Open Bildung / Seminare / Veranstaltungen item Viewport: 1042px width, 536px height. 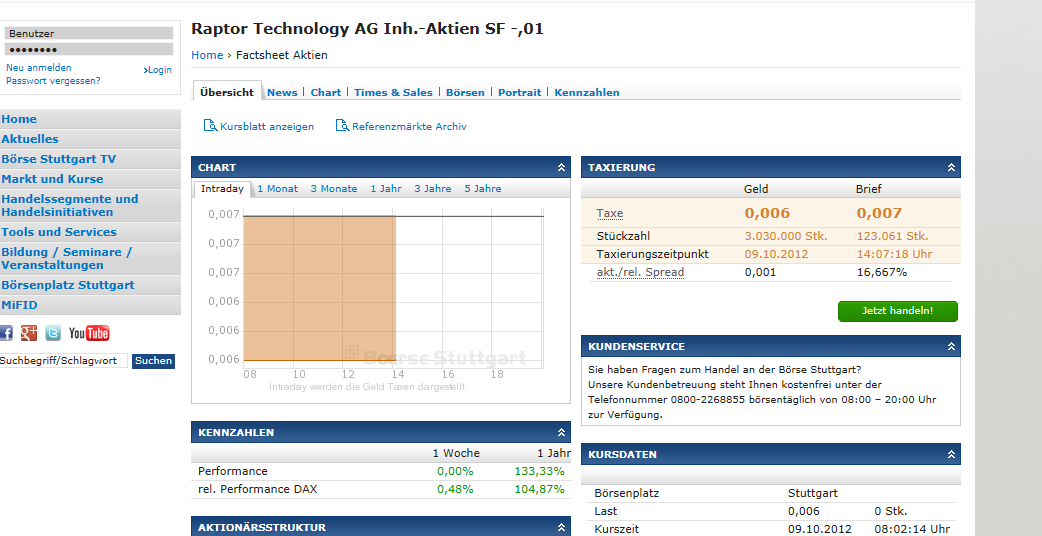coord(90,258)
